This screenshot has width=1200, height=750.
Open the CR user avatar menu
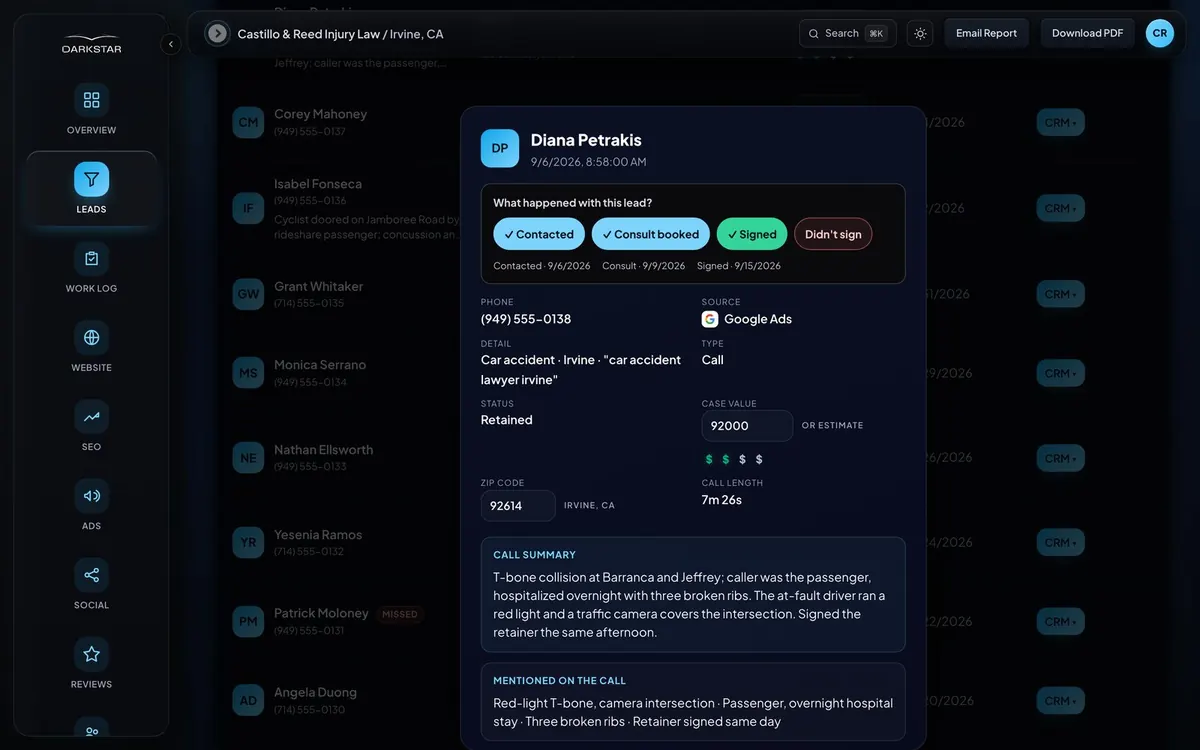pyautogui.click(x=1160, y=33)
